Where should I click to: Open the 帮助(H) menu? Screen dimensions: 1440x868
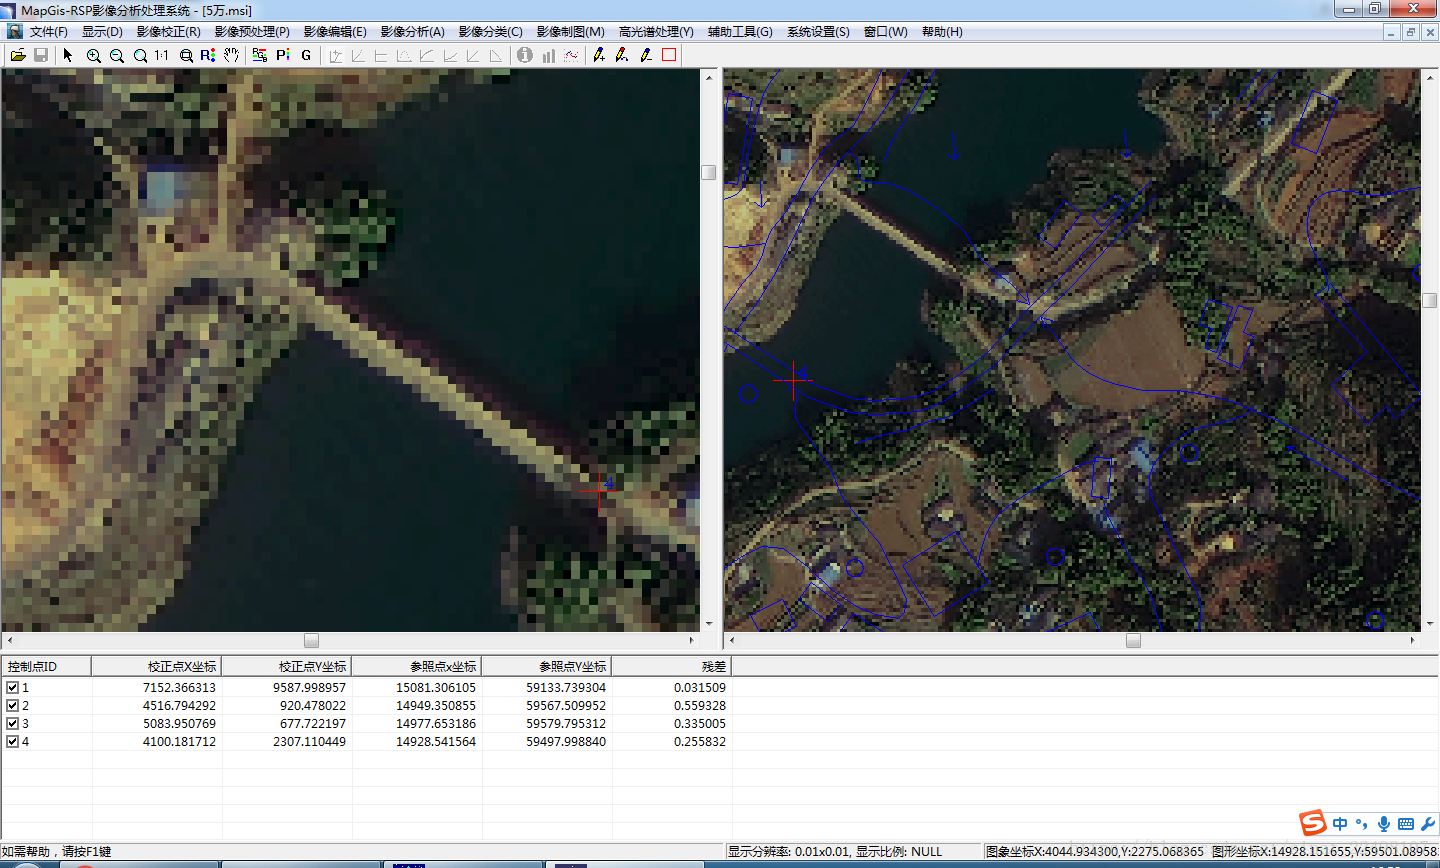tap(942, 32)
